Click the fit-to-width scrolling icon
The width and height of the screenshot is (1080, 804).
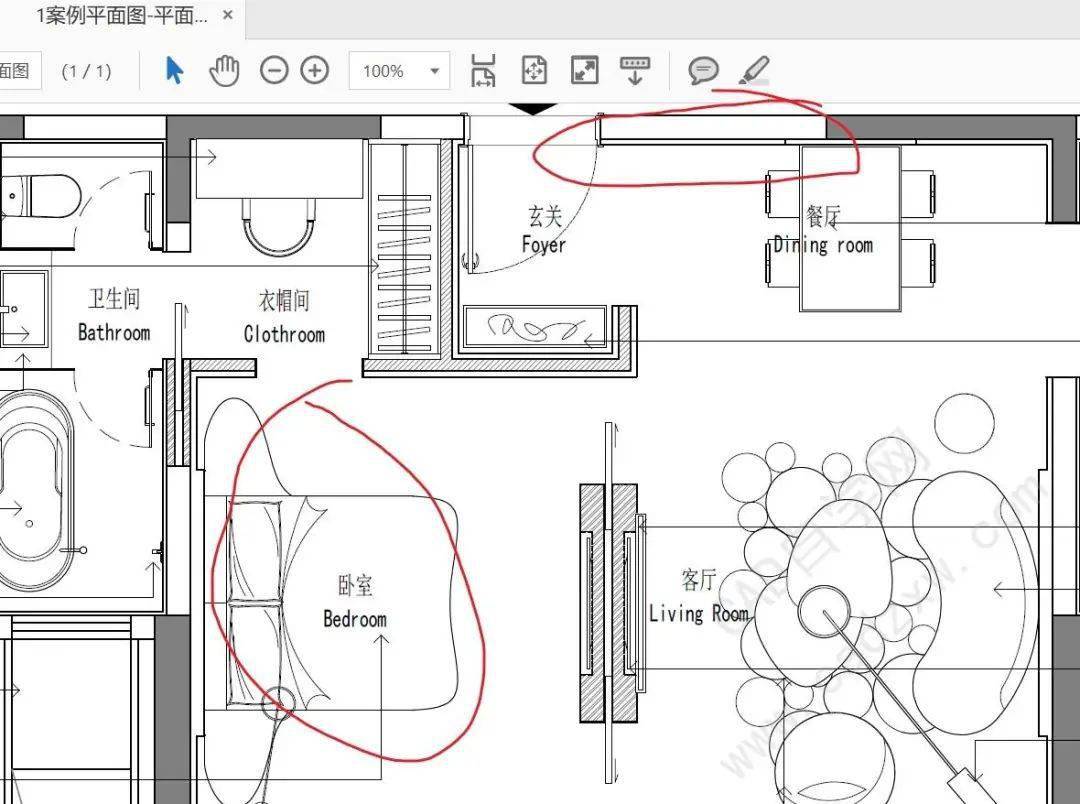[x=483, y=70]
